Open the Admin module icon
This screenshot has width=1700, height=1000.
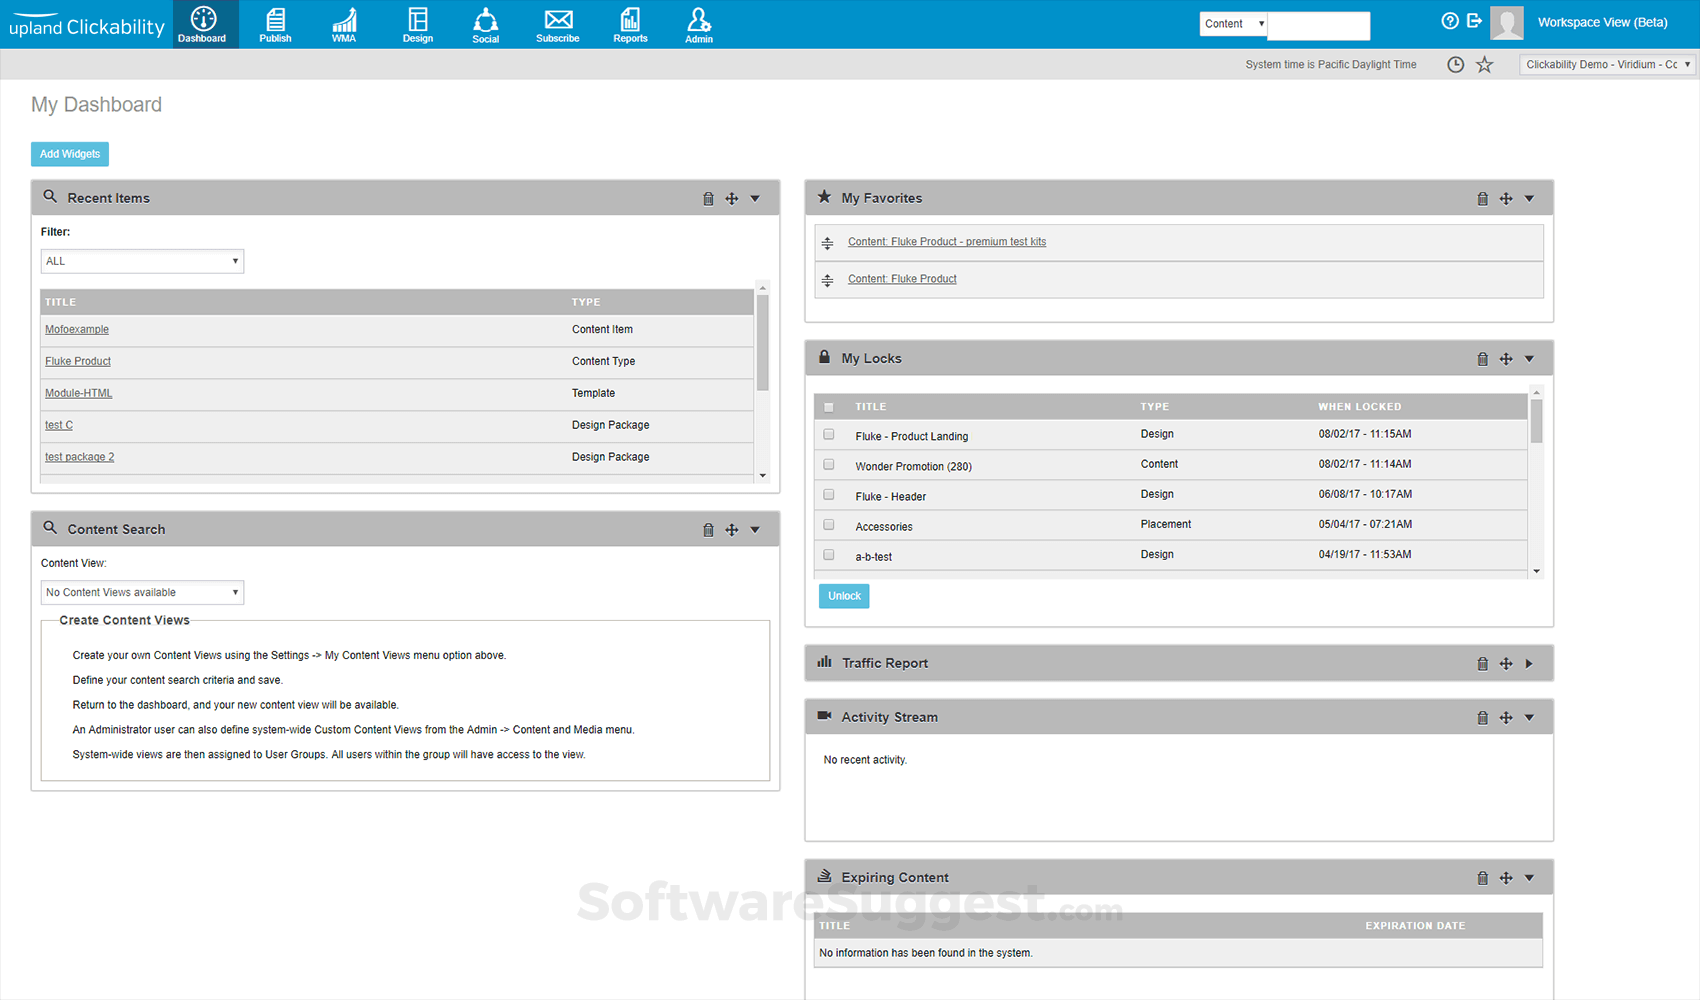[698, 24]
